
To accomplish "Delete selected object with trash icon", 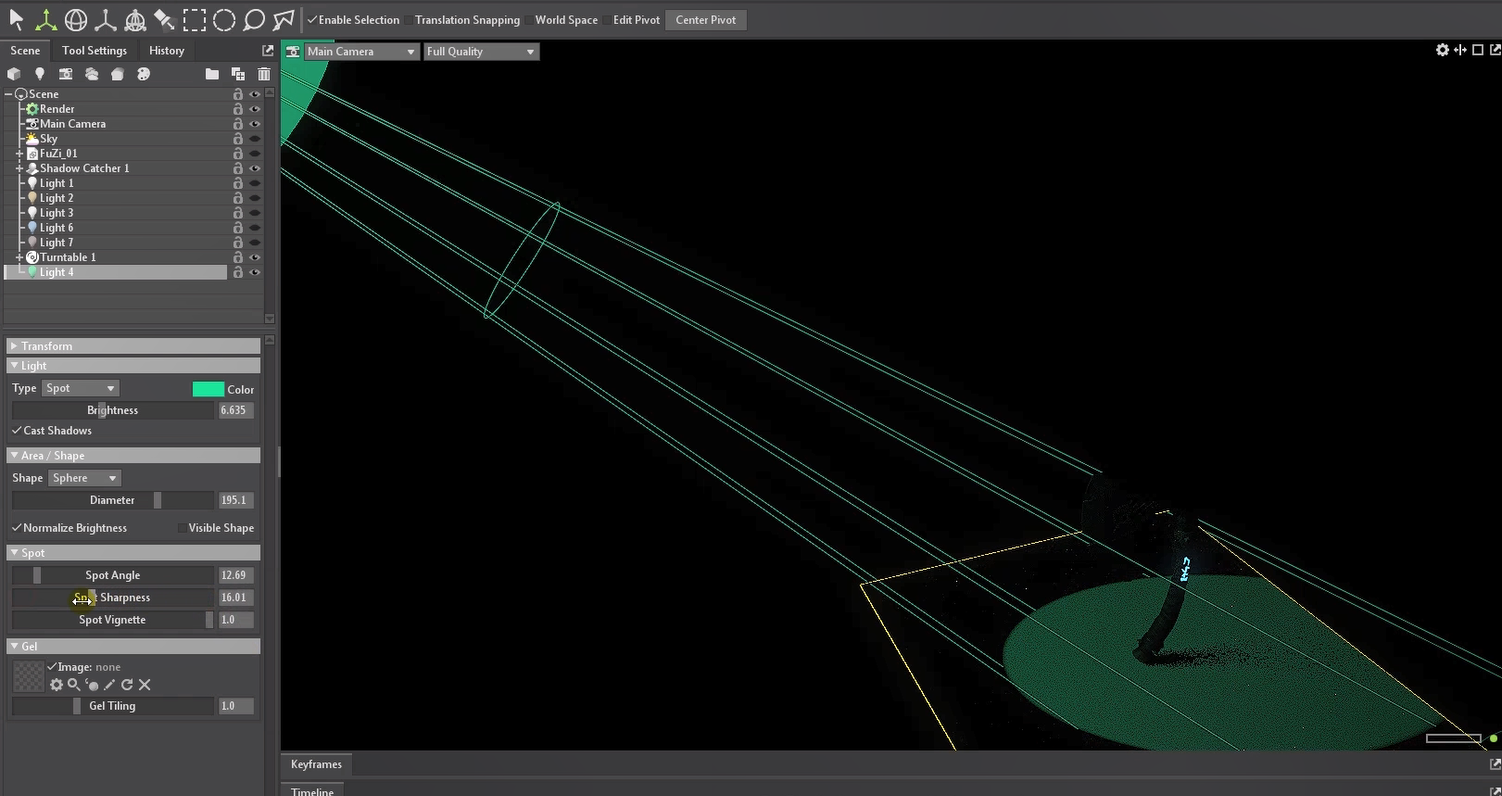I will pyautogui.click(x=264, y=74).
